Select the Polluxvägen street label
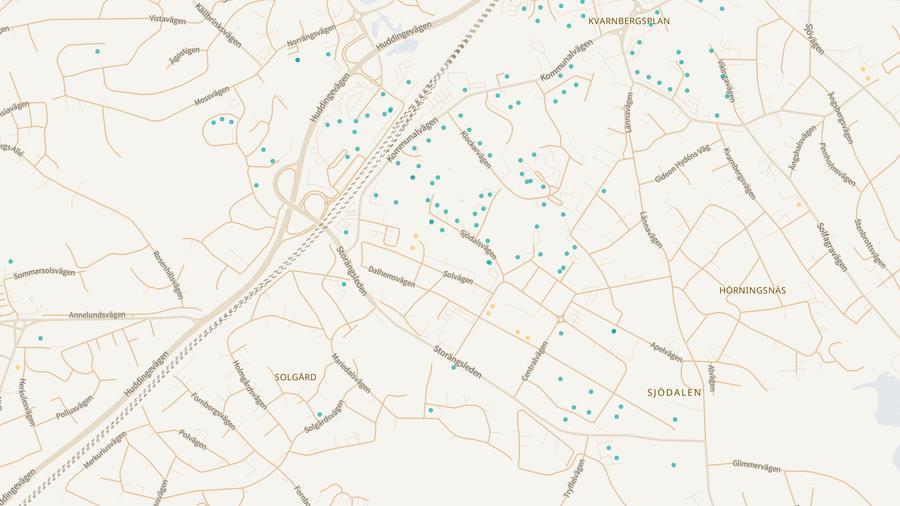 click(74, 407)
